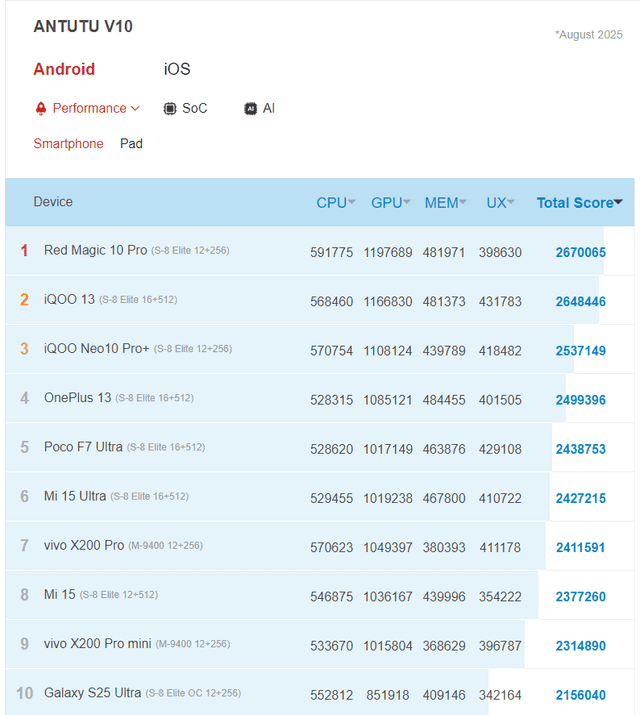Sort by MEM column arrow
Screen dimensions: 640x715
(x=463, y=203)
